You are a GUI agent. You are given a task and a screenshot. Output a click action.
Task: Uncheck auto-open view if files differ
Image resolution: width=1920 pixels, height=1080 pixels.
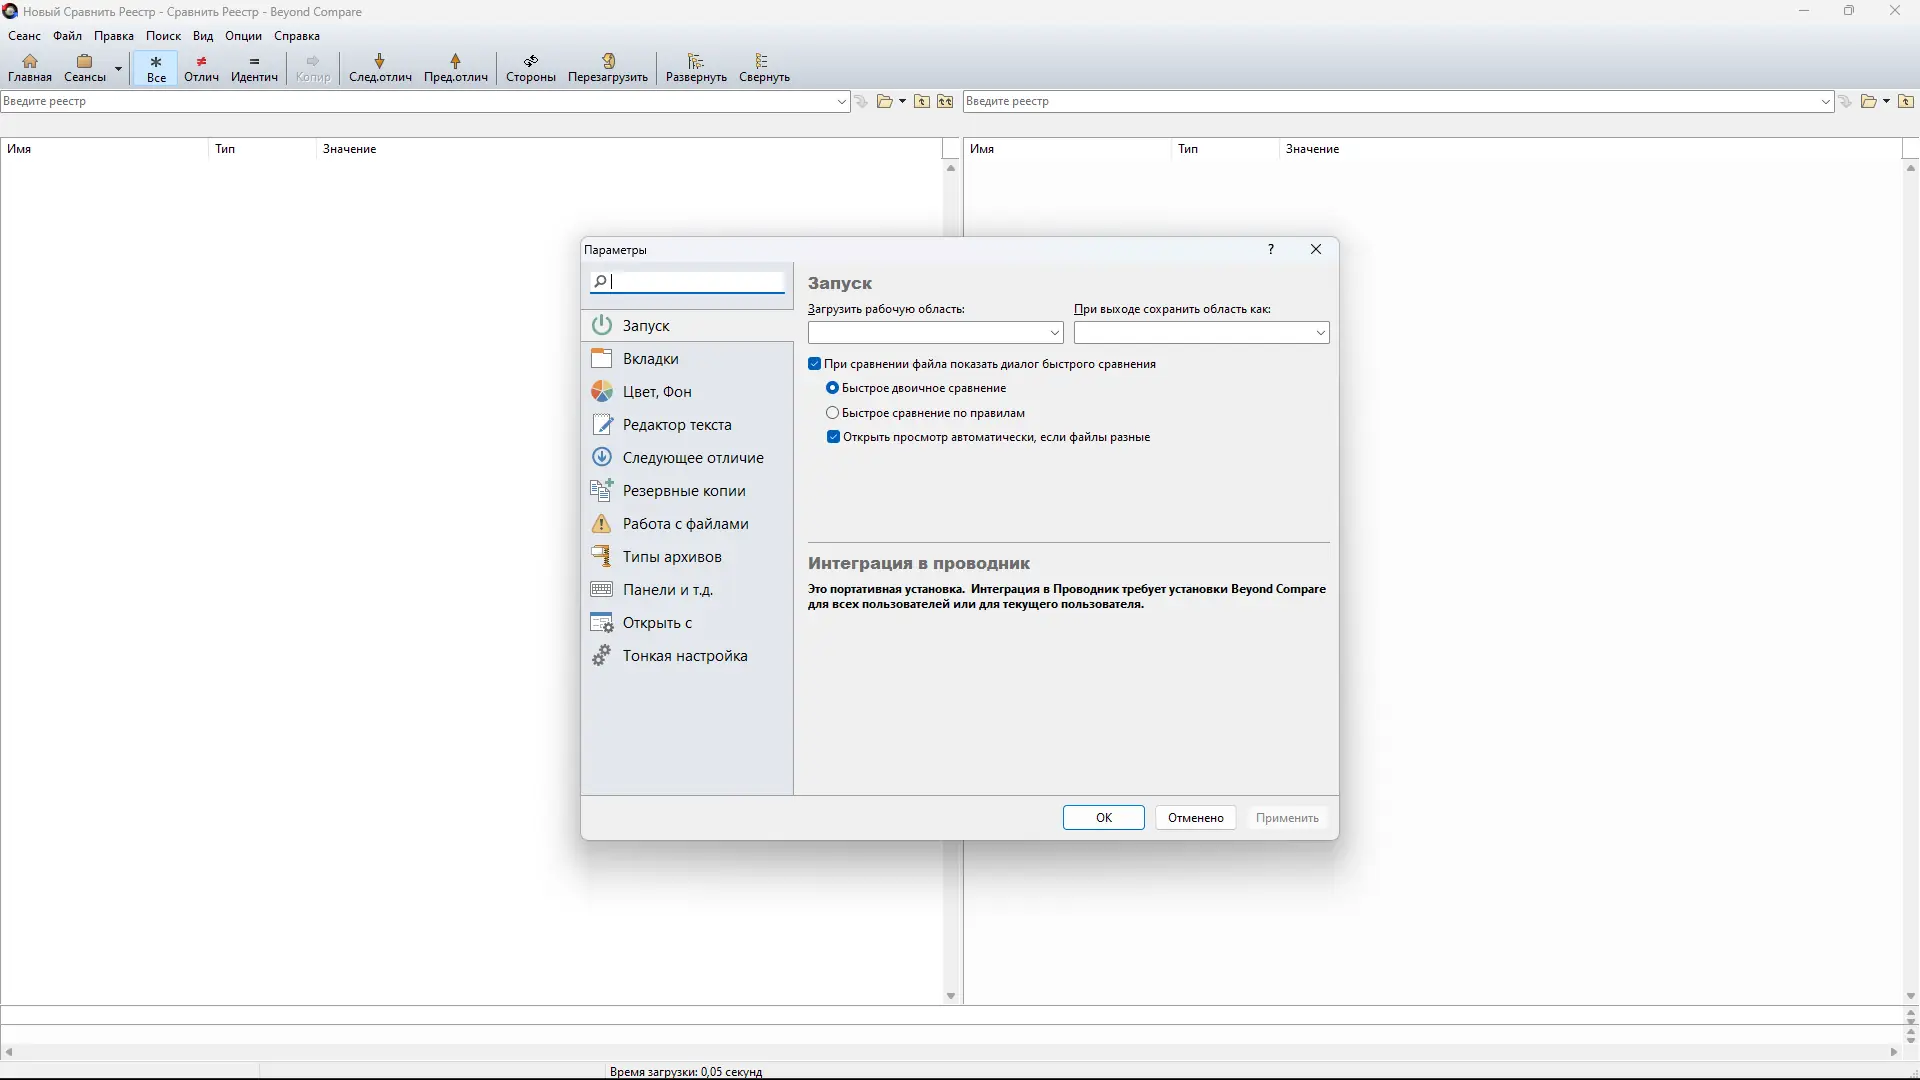tap(833, 437)
